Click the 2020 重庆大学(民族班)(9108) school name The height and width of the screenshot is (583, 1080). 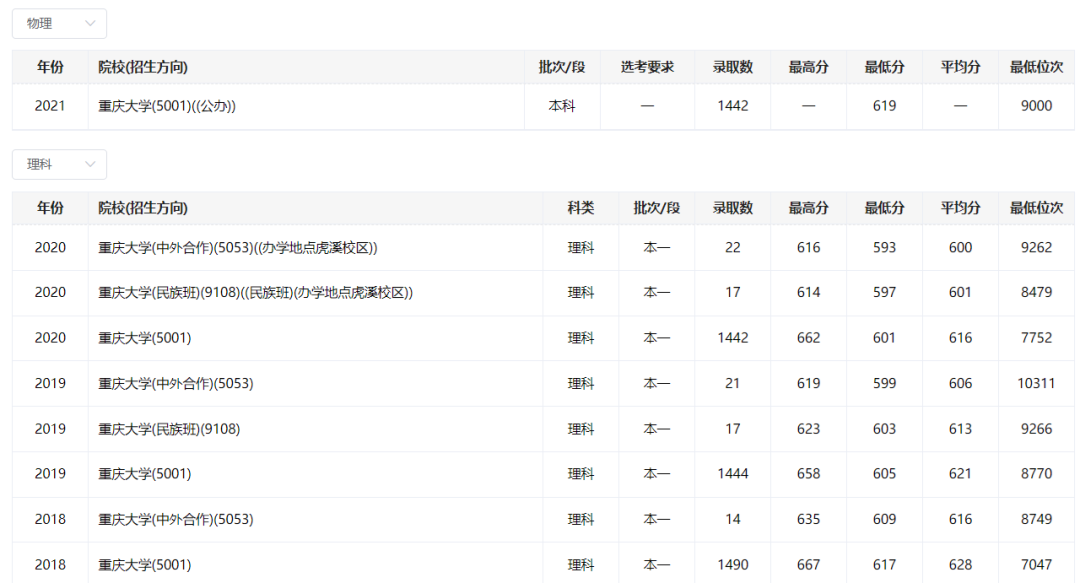pos(255,292)
